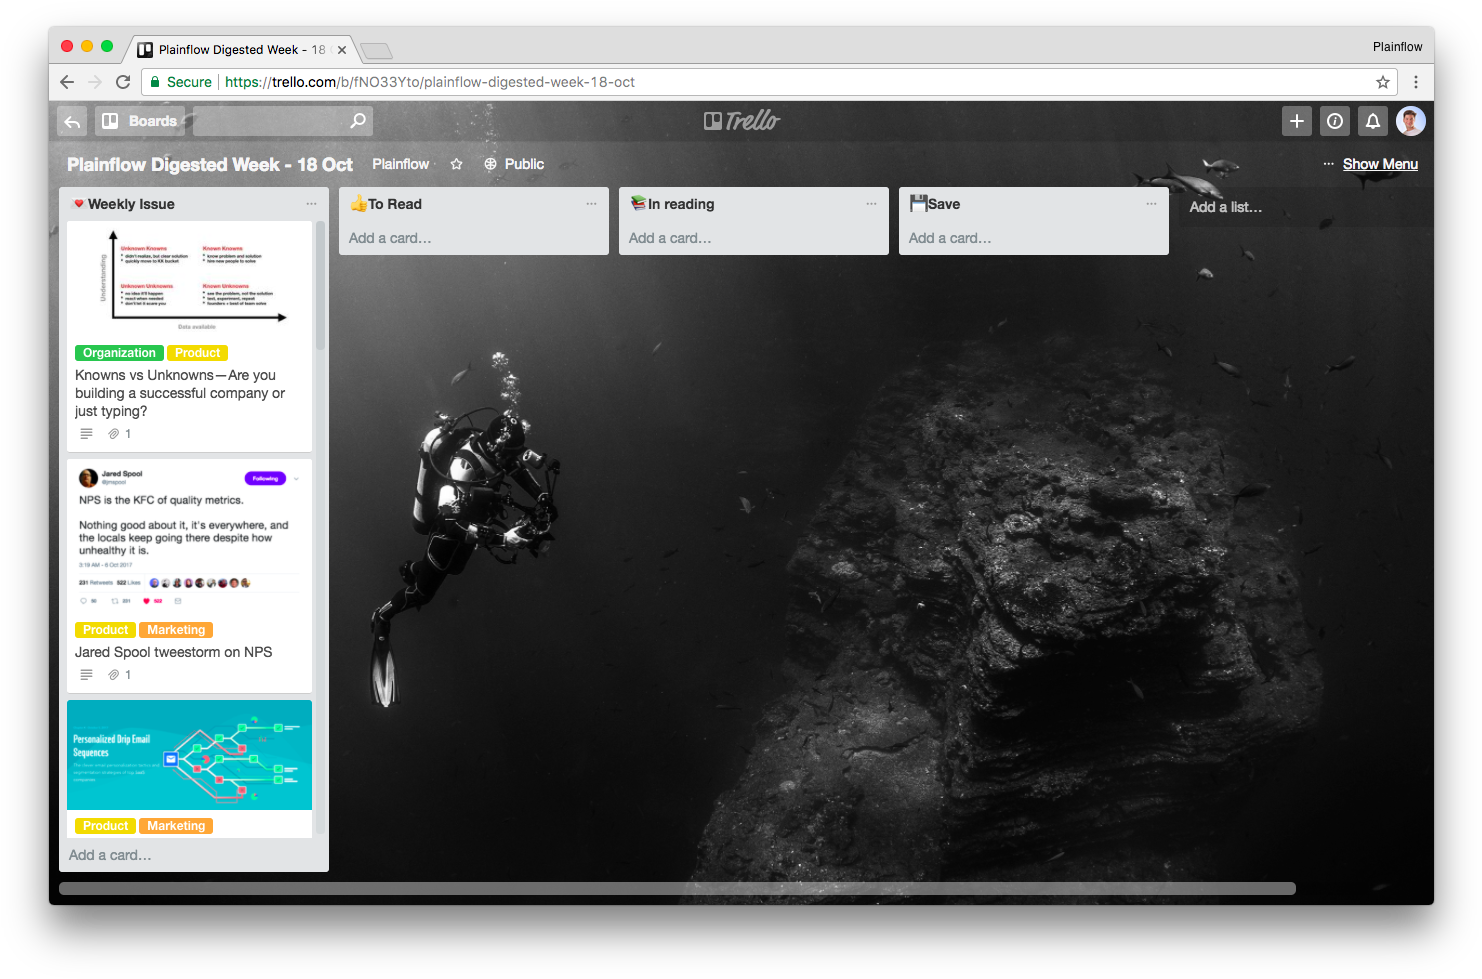Screen dimensions: 1482x979
Task: Click the paperclip badge on the Knowns vs Unknowns card
Action: coord(113,433)
